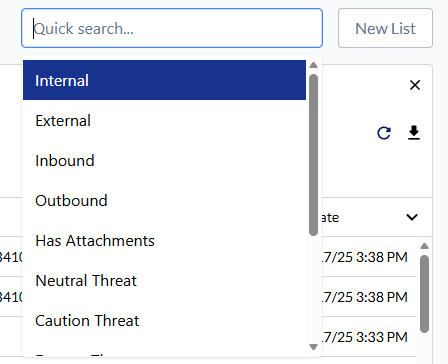Click the New List button
This screenshot has height=364, width=448.
pos(385,28)
